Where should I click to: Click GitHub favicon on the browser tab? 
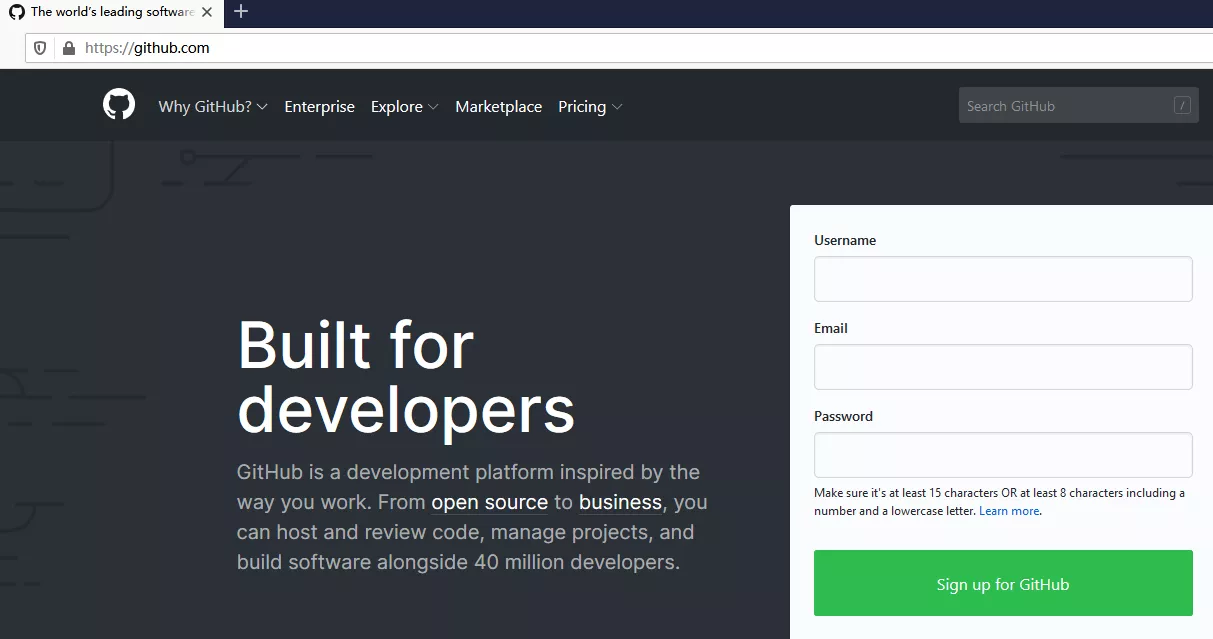(x=16, y=12)
